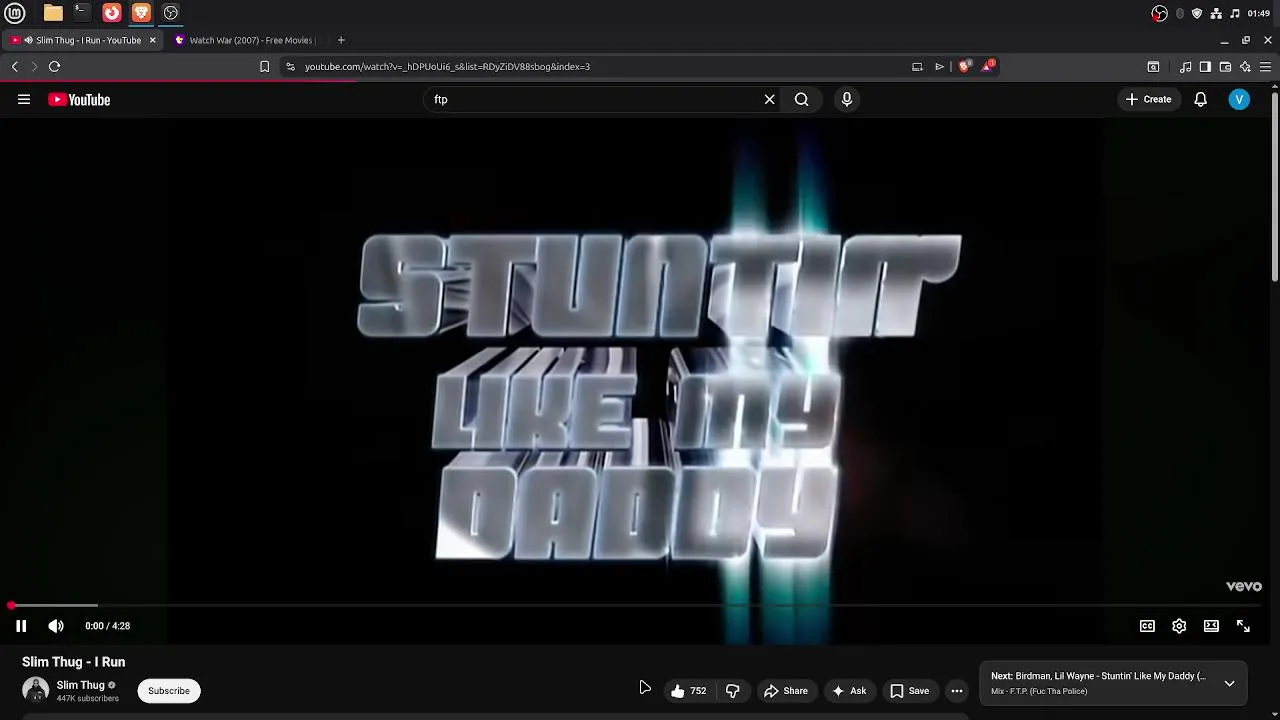
Task: Switch the video to full screen
Action: (1243, 626)
